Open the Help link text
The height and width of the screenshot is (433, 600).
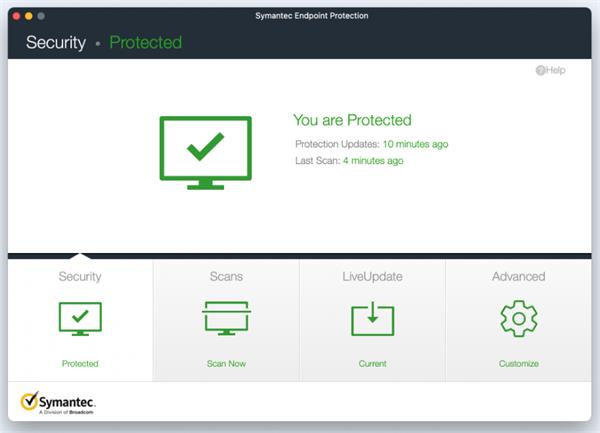point(556,70)
